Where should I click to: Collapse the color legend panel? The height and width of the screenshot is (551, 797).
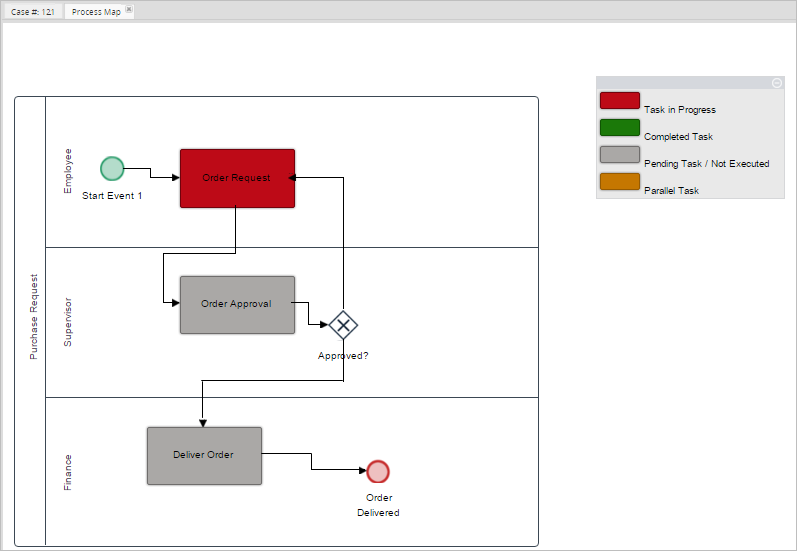coord(777,83)
